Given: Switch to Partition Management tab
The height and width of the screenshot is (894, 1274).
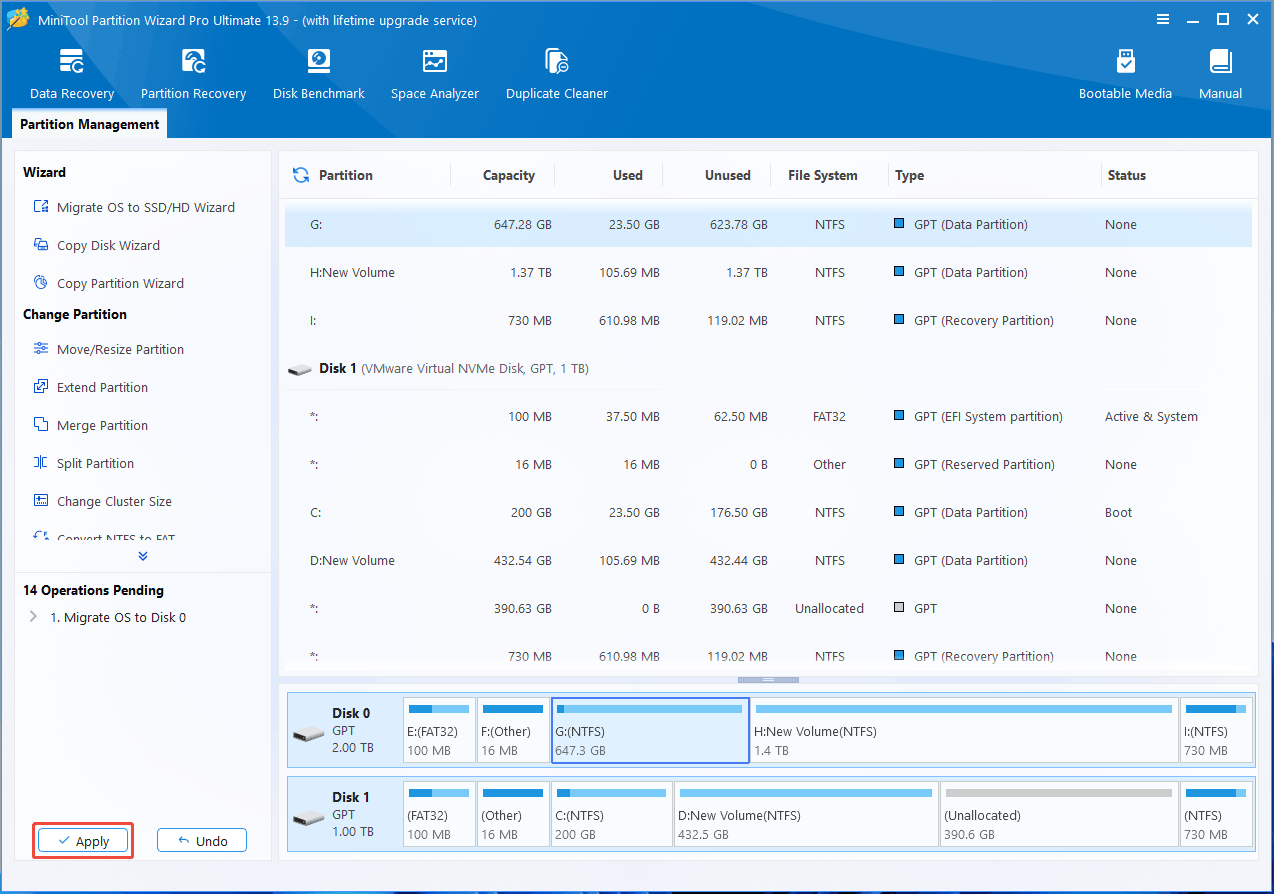Looking at the screenshot, I should pos(90,125).
